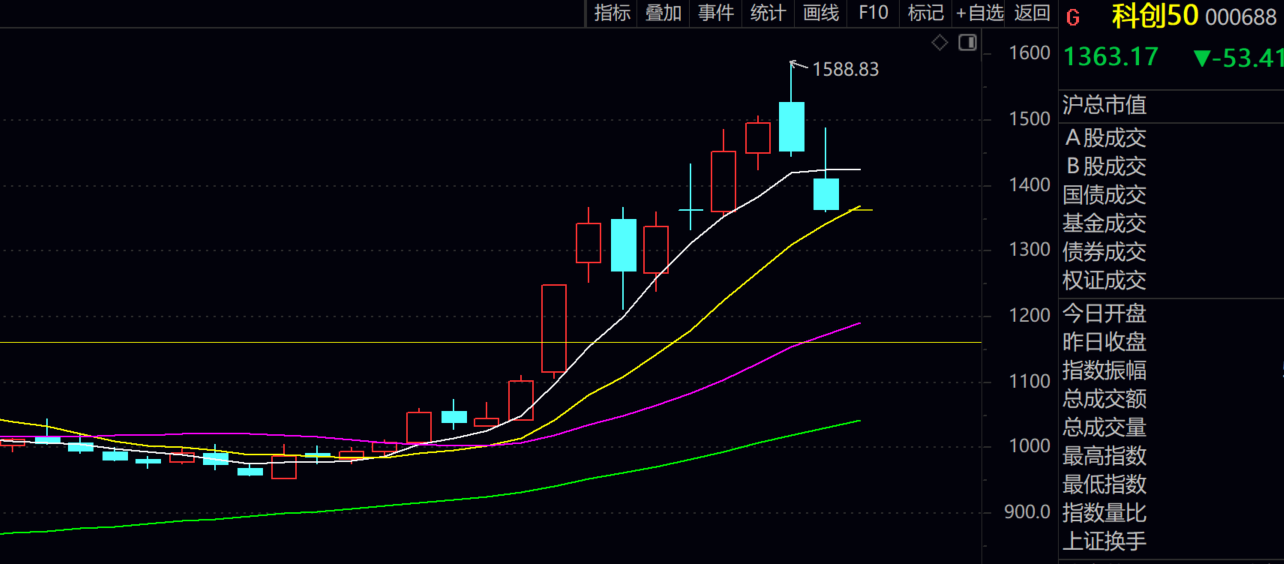Open the 叠加 overlay menu
Viewport: 1284px width, 564px height.
[x=663, y=13]
